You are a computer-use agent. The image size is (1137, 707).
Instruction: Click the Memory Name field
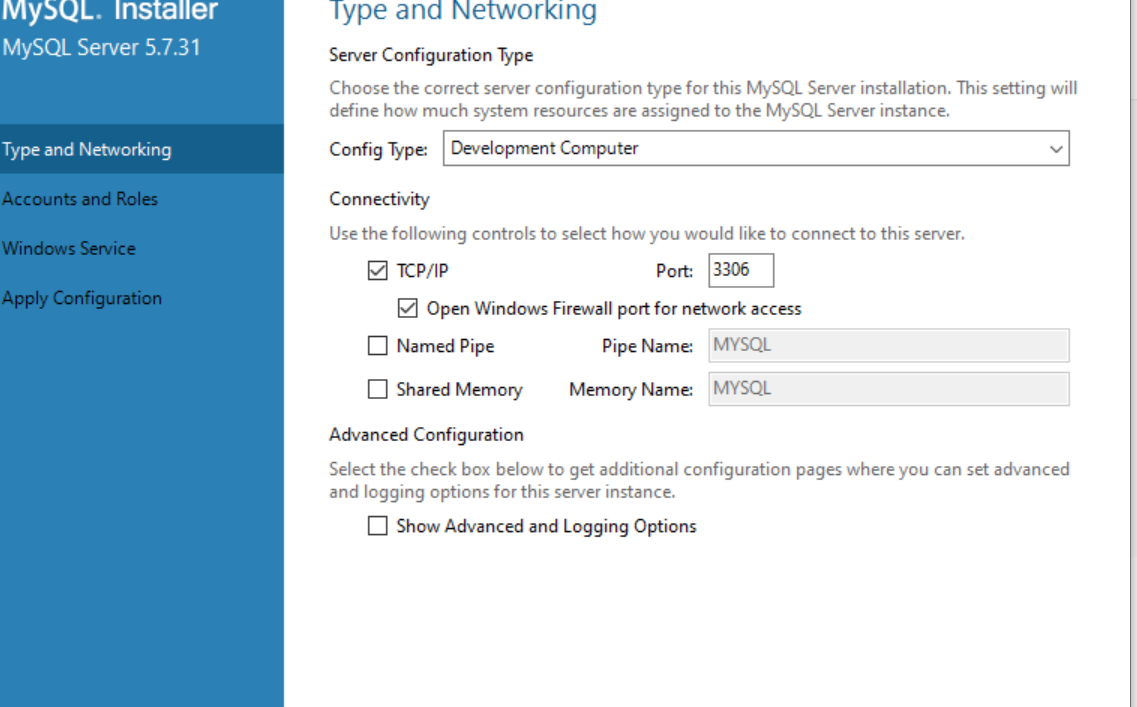(x=889, y=389)
